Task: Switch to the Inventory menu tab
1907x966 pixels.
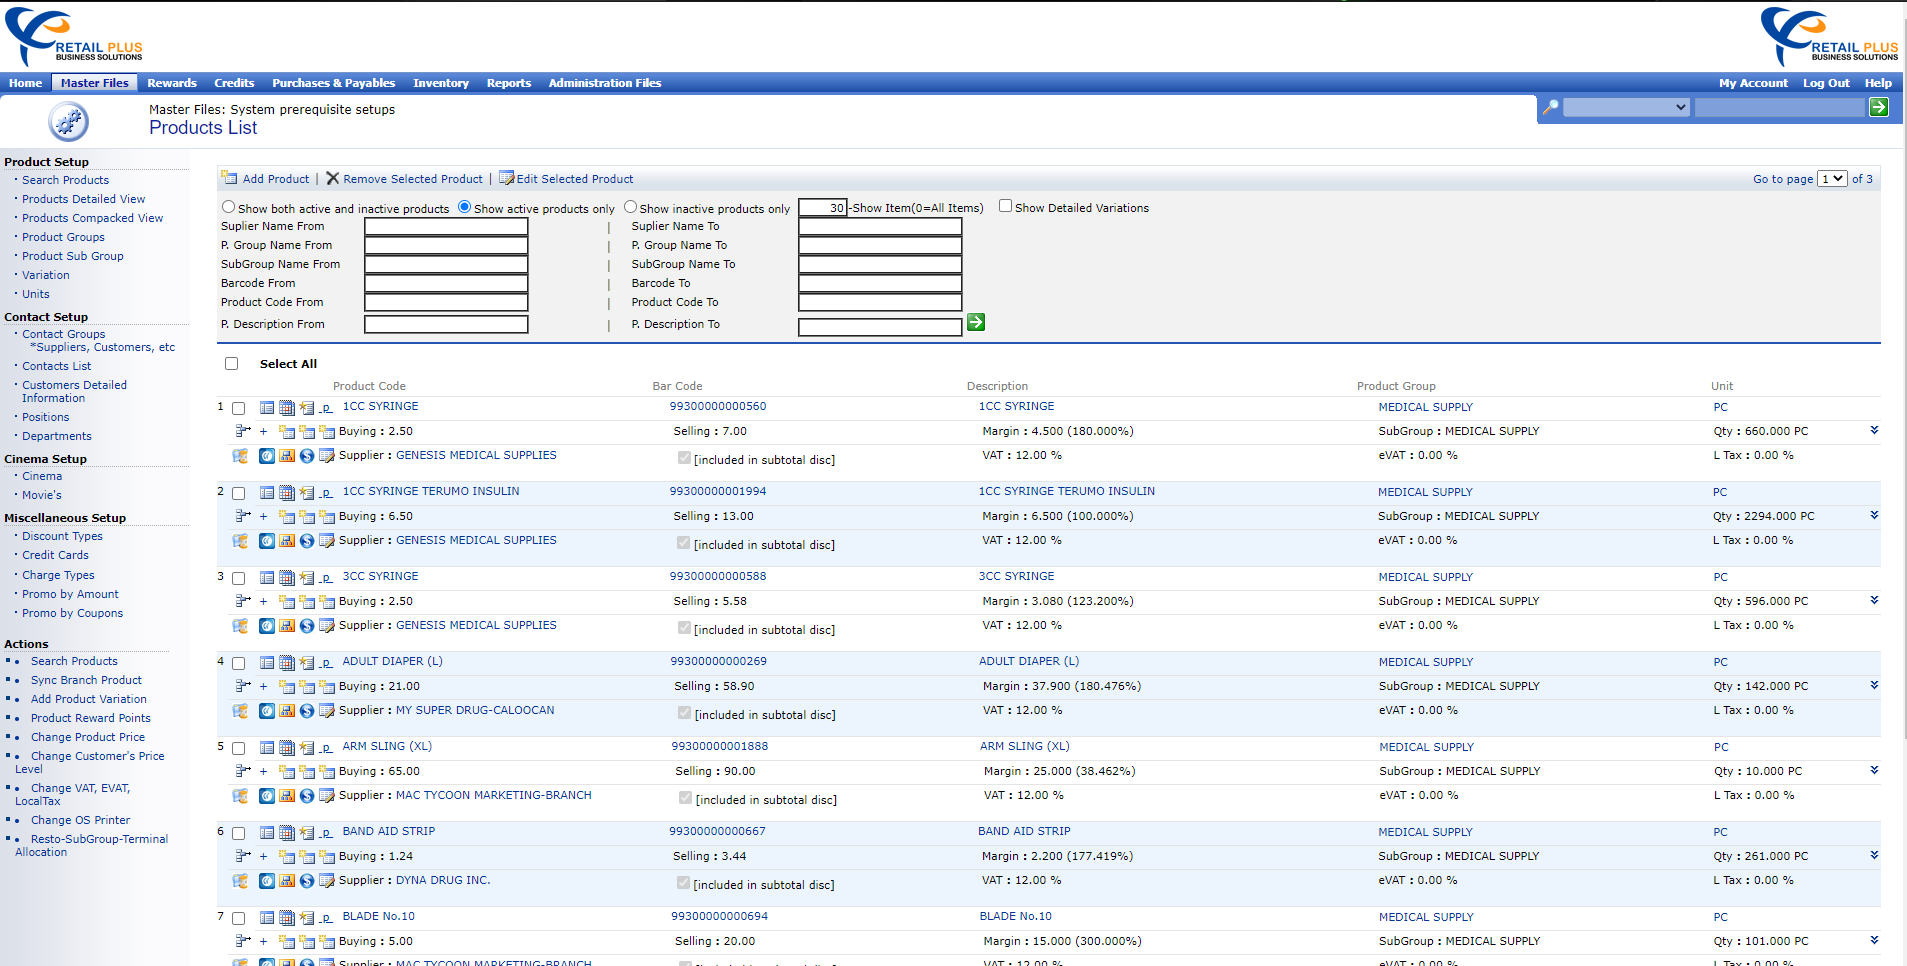Action: pos(440,83)
